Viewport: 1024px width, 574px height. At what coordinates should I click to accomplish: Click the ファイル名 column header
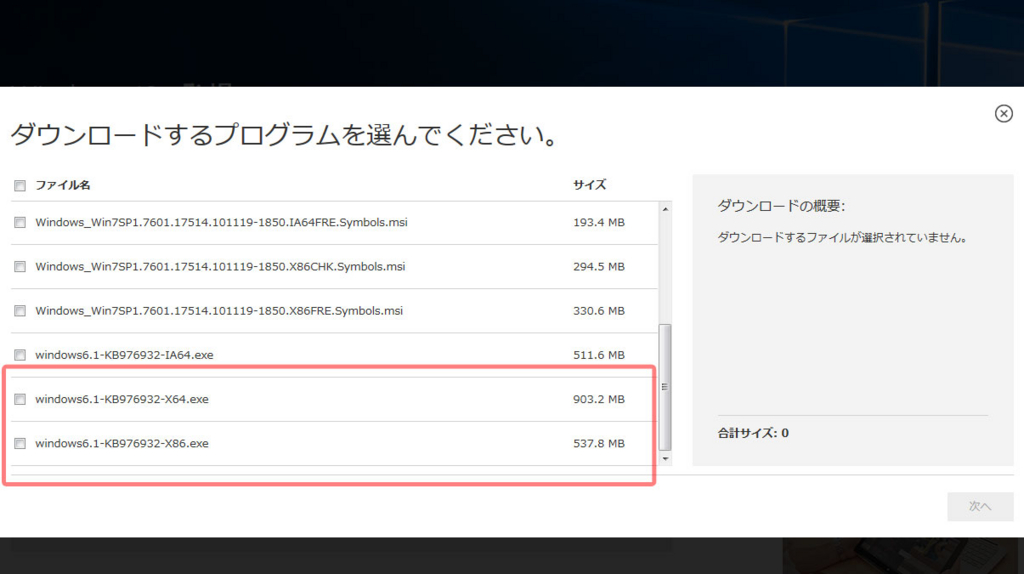pyautogui.click(x=63, y=185)
